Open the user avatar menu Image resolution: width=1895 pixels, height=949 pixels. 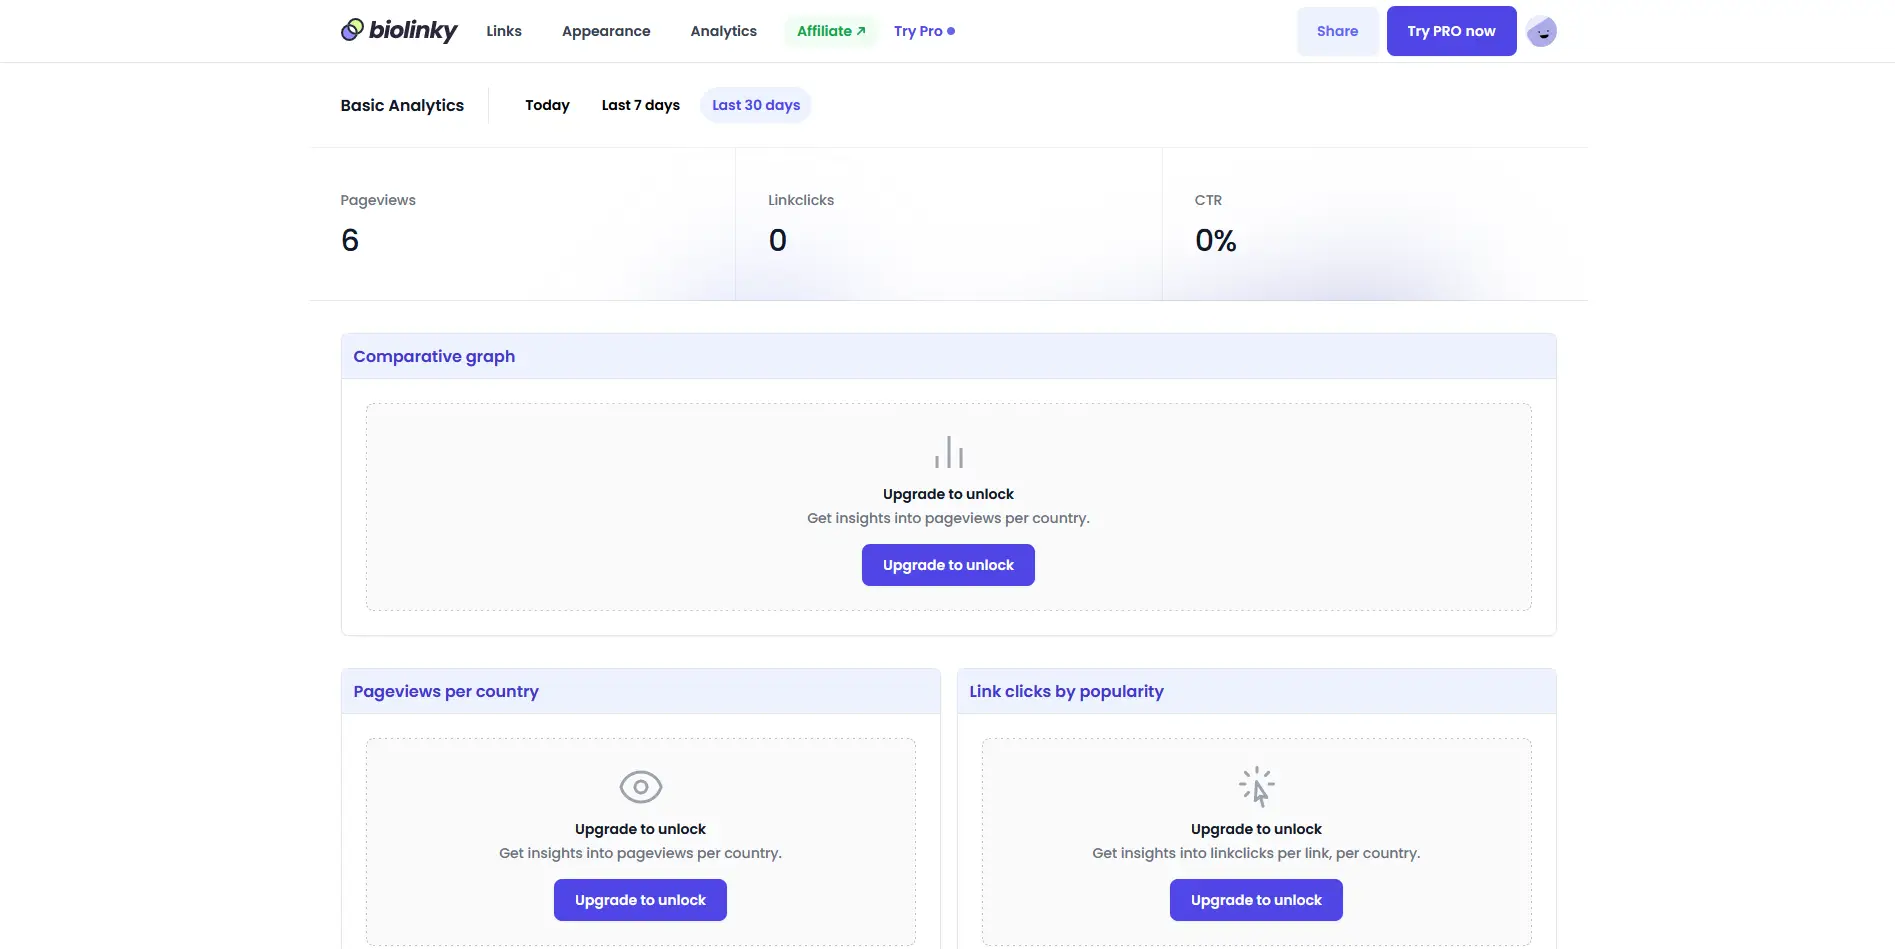pyautogui.click(x=1541, y=31)
